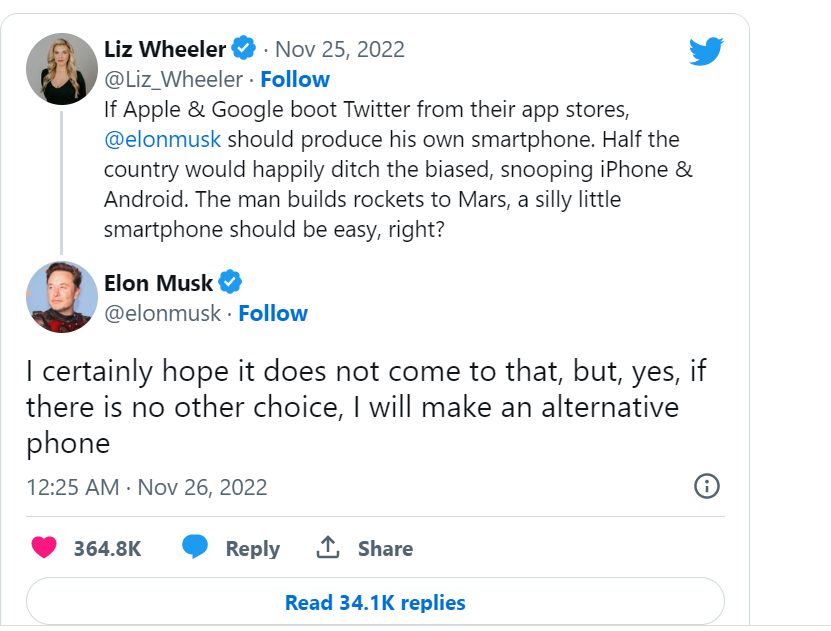Open Elon Musk's profile picture
The height and width of the screenshot is (631, 831).
61,298
